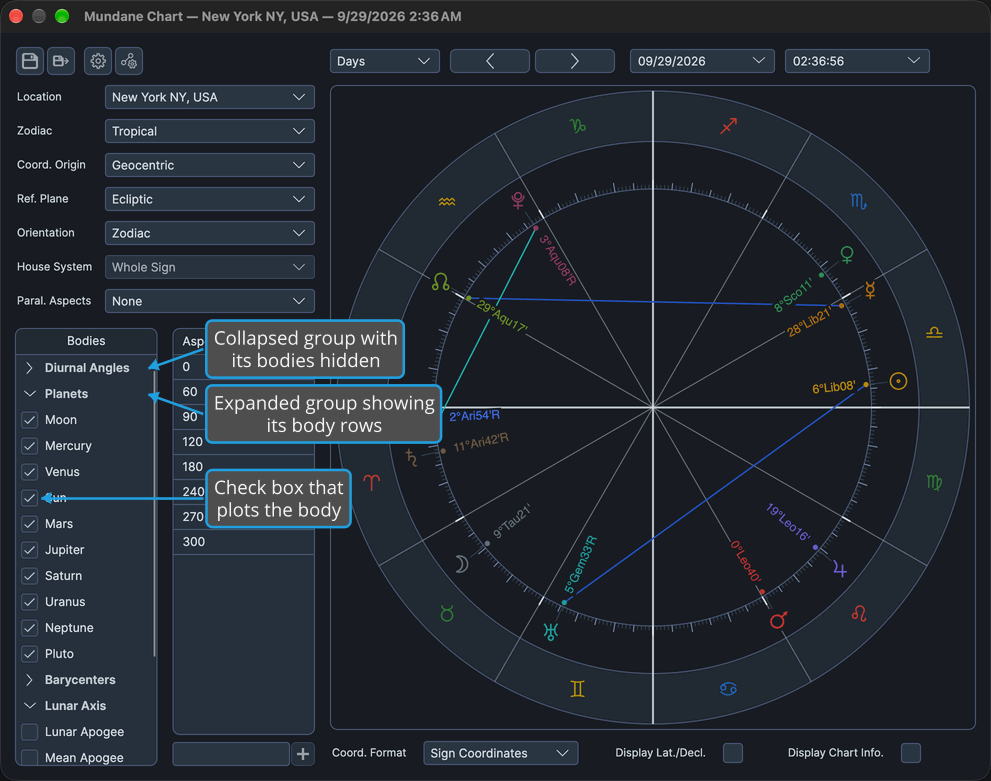Click the Moon crescent glyph on chart
The image size is (991, 781).
(462, 564)
